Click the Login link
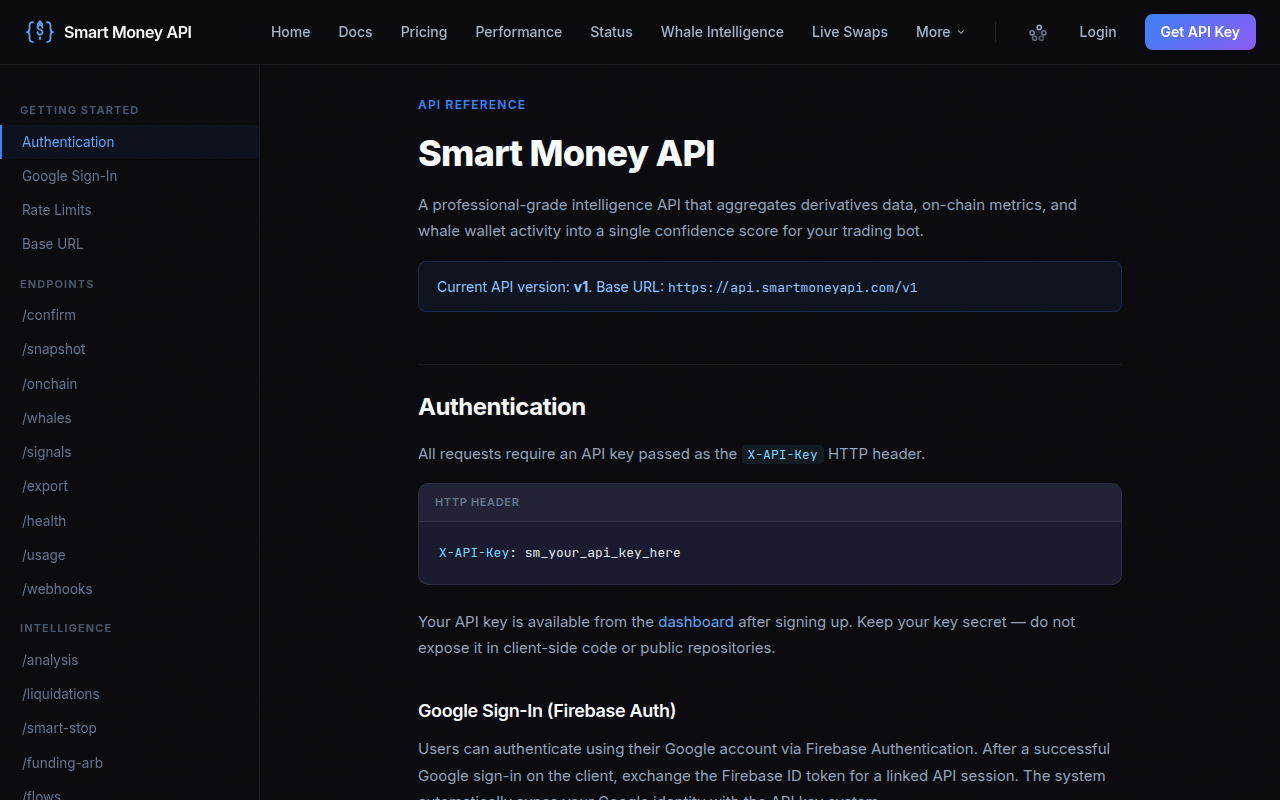 coord(1097,32)
